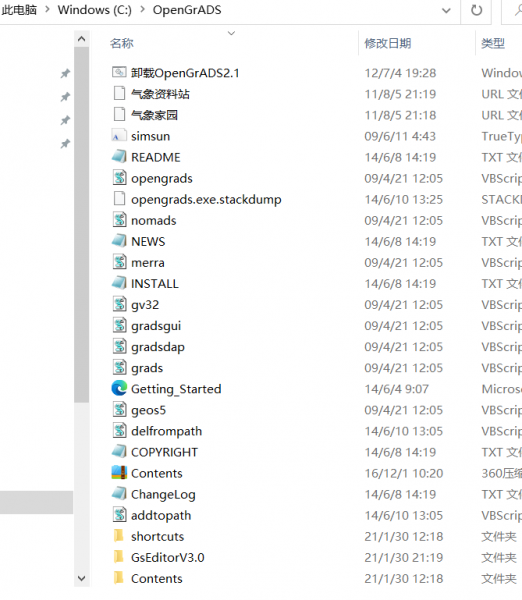Click the simsun font file icon
Image resolution: width=522 pixels, height=600 pixels.
click(x=119, y=136)
